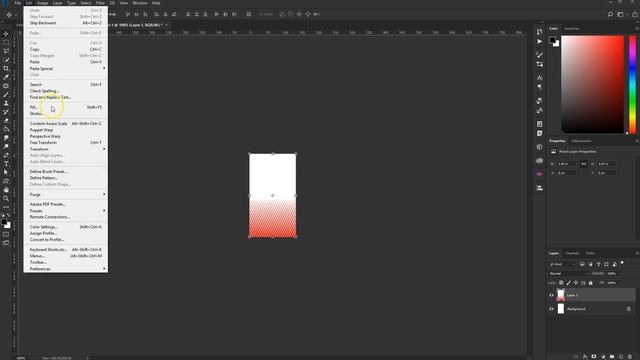Open the search magnifier at top right
Screen dimensions: 640x360
(x=610, y=14)
